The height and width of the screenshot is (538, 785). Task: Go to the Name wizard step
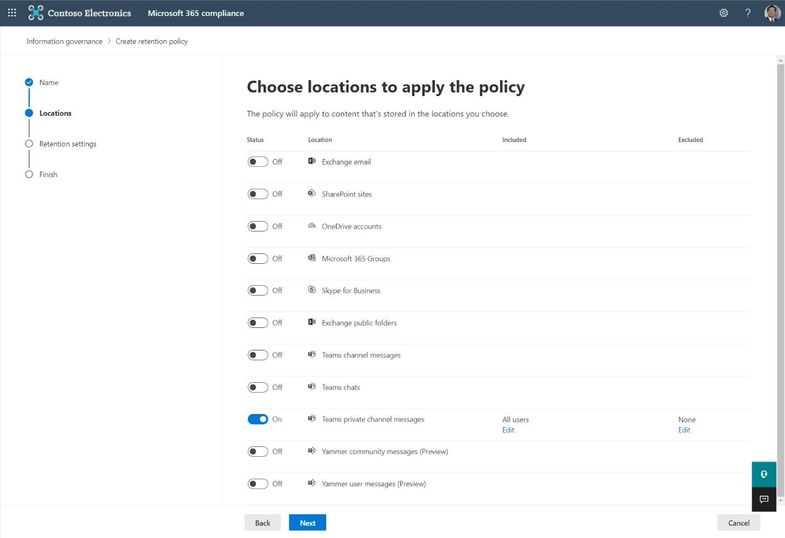click(49, 83)
